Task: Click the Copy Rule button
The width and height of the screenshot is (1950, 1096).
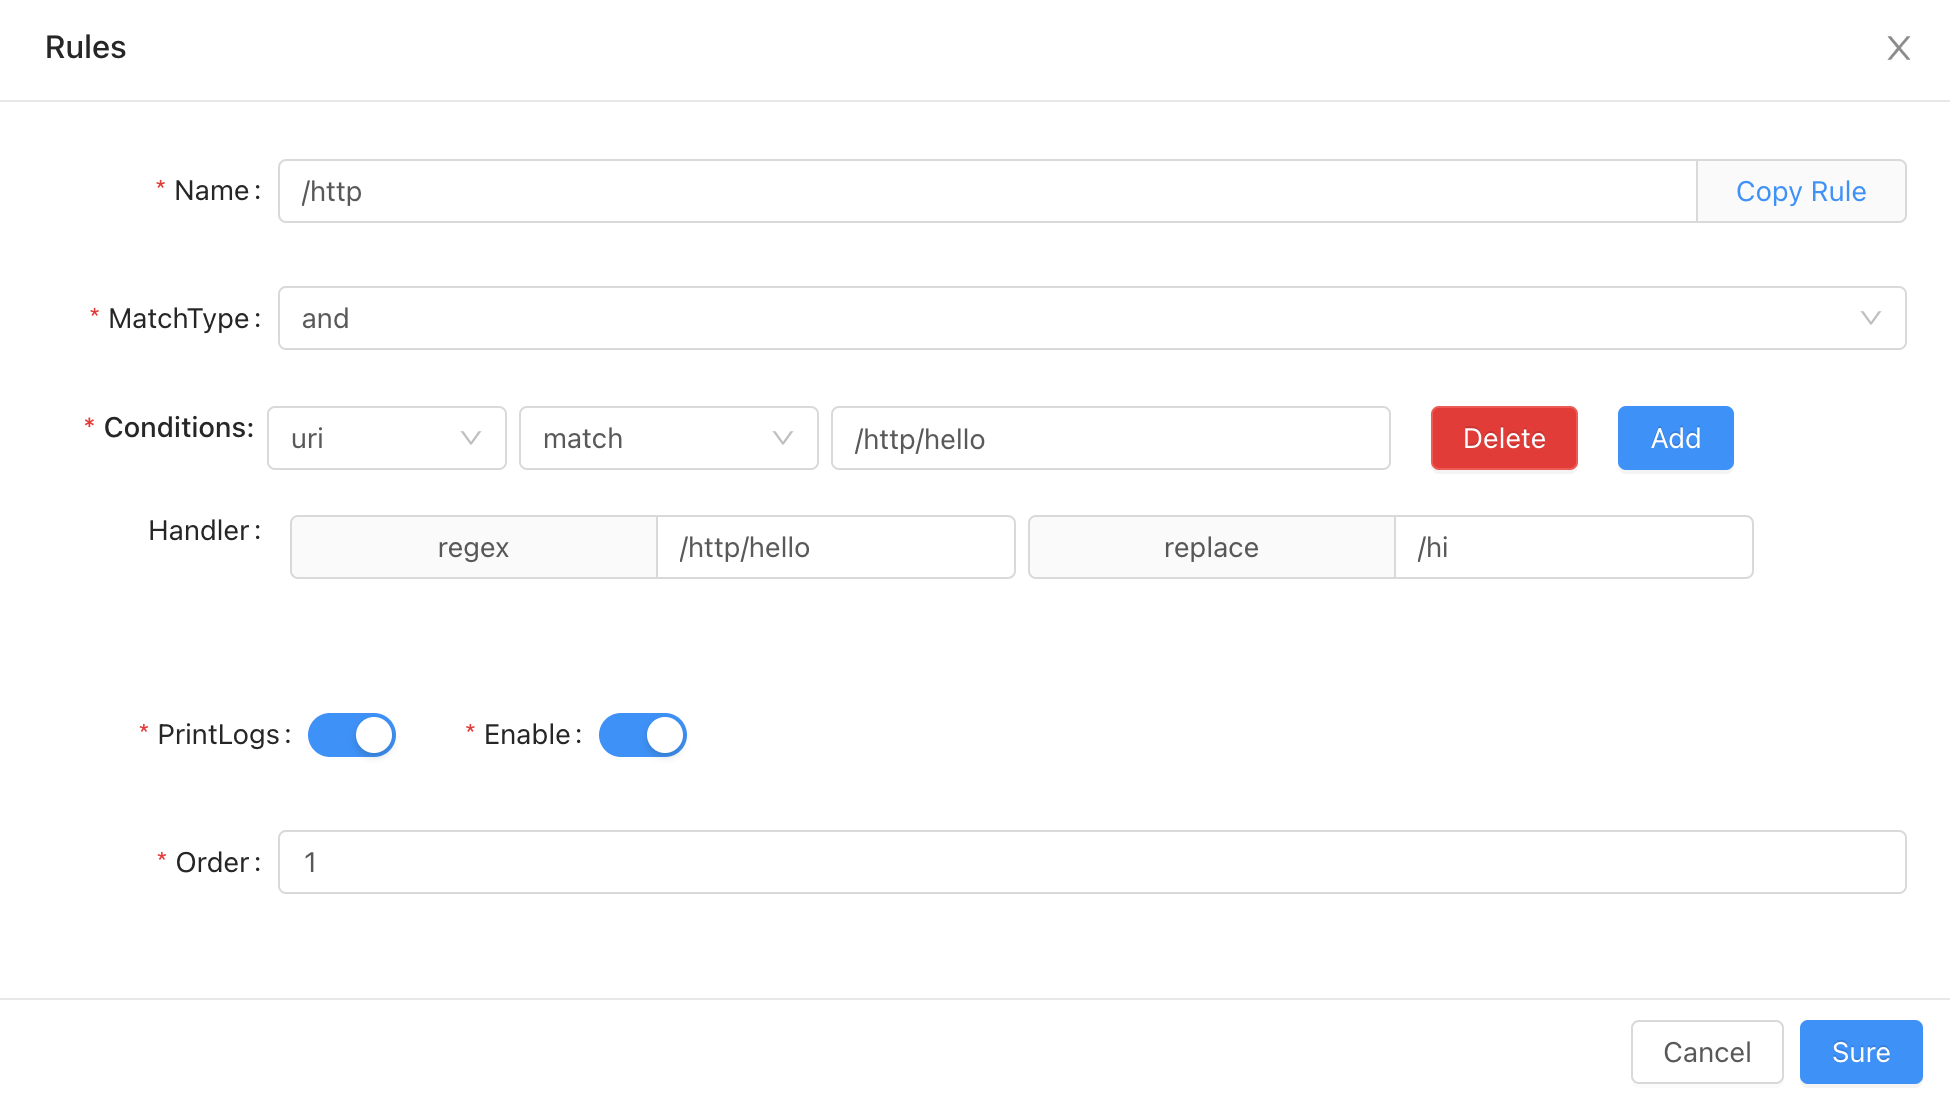Action: point(1800,191)
